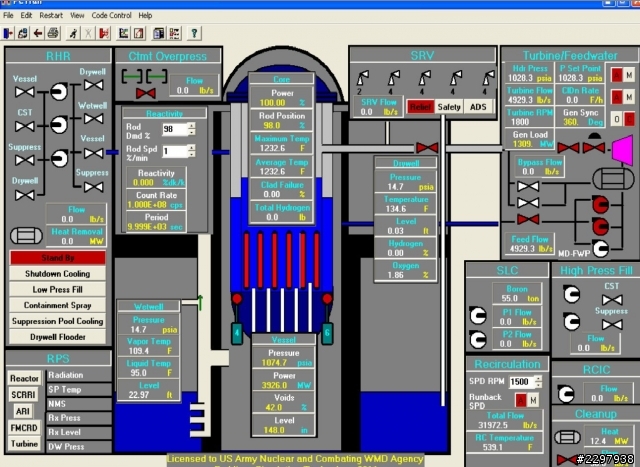Open help with the question mark icon

coord(194,33)
